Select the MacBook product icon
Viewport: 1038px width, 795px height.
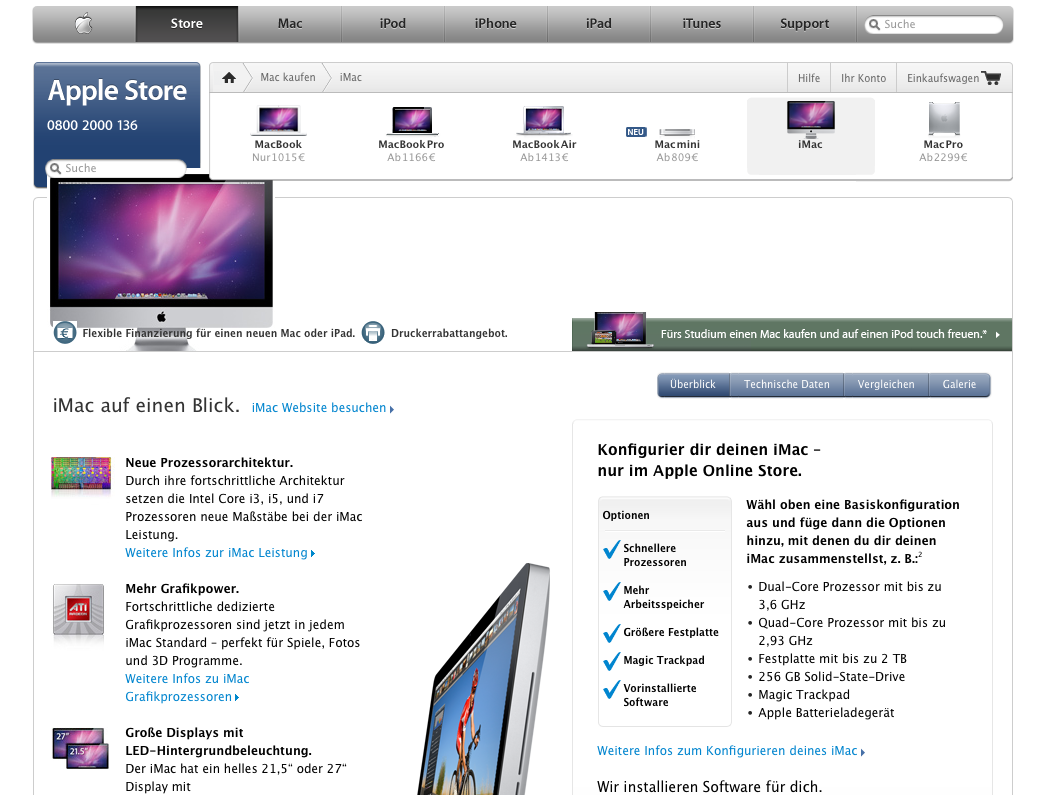[278, 120]
